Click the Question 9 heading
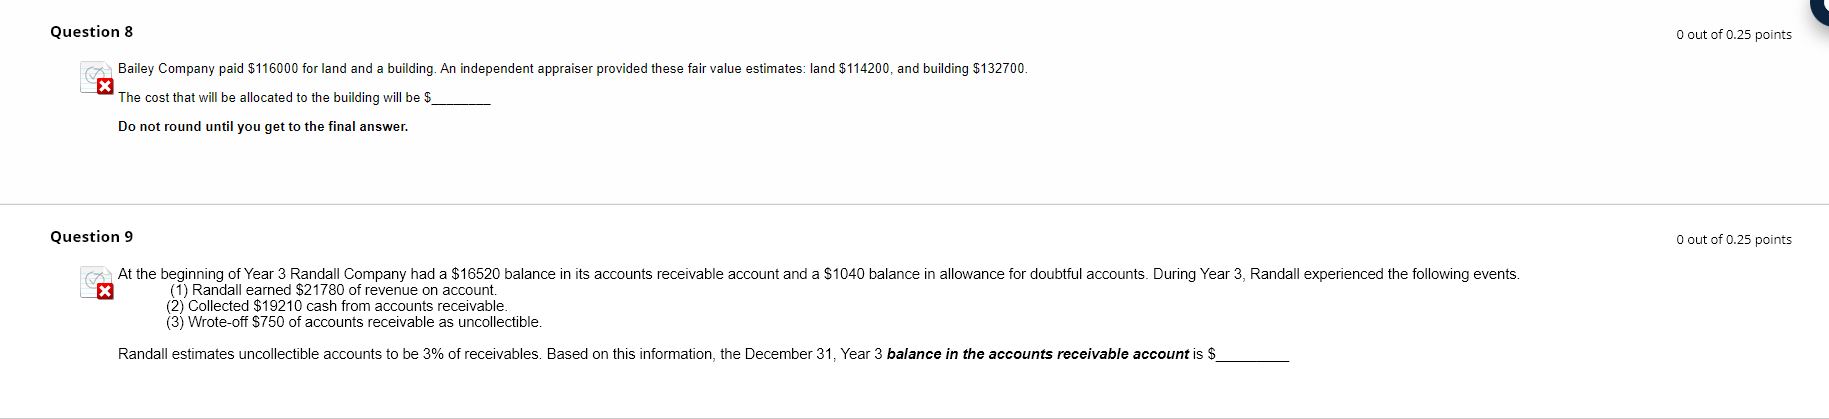Image resolution: width=1829 pixels, height=419 pixels. click(91, 237)
